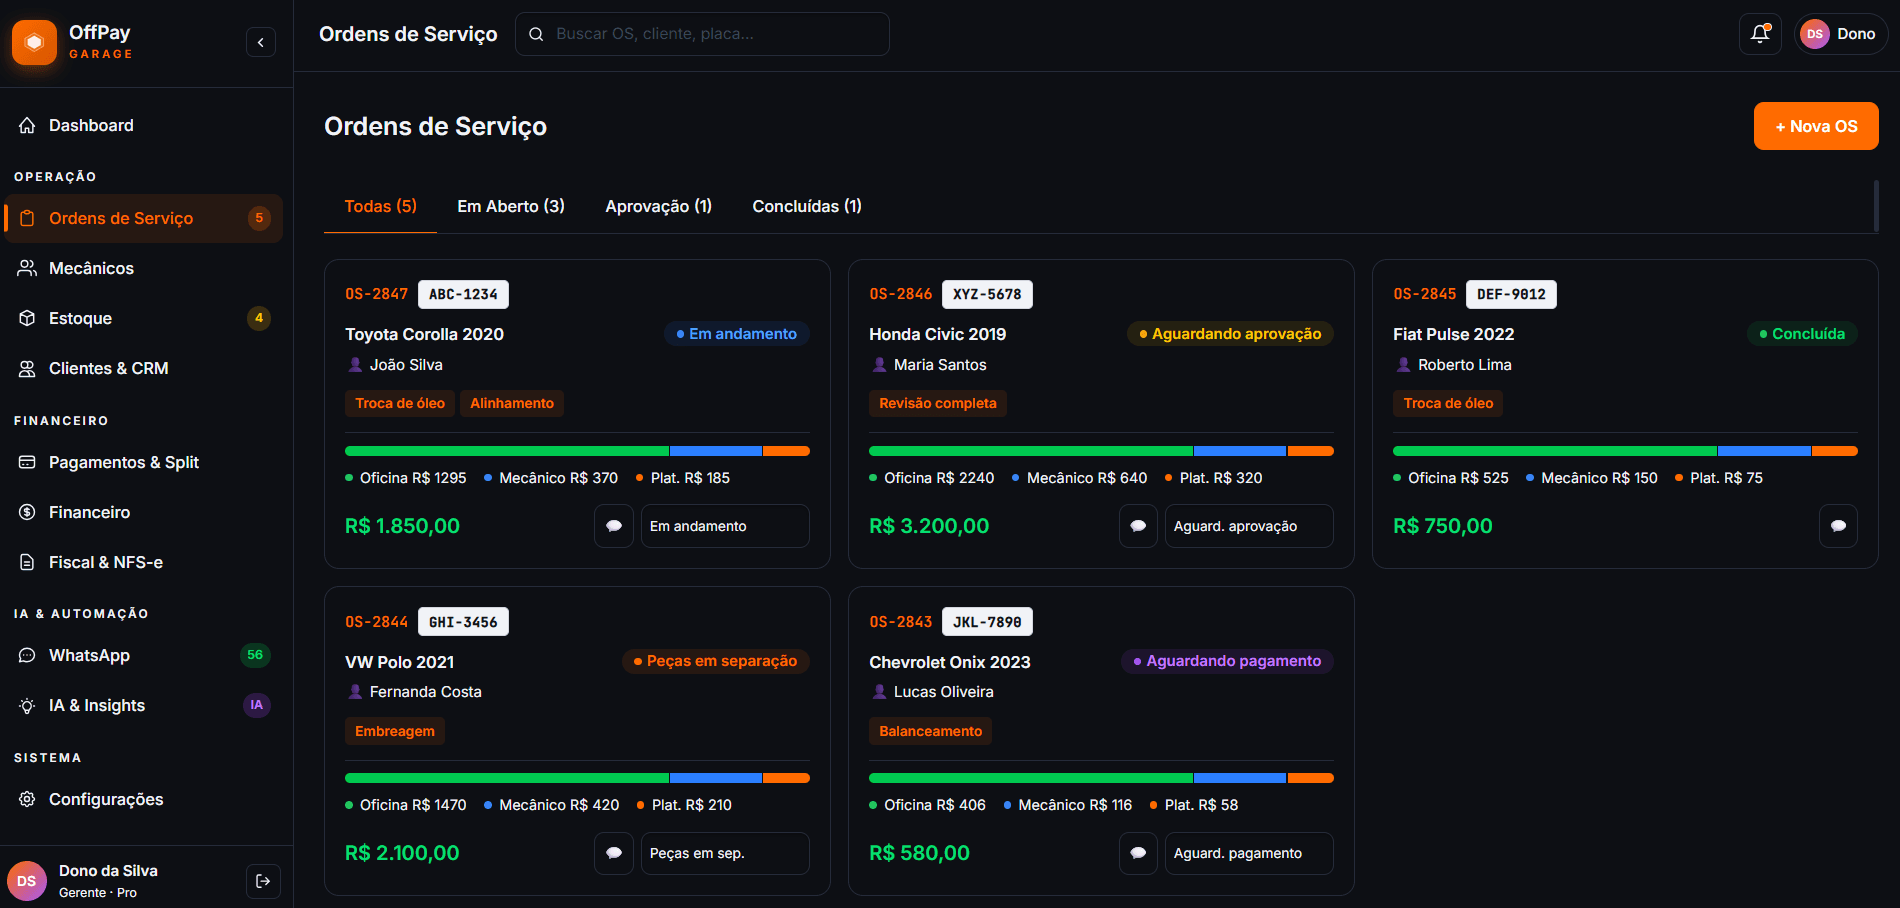Open status dropdown on OS-2847 card
This screenshot has height=908, width=1900.
[725, 526]
